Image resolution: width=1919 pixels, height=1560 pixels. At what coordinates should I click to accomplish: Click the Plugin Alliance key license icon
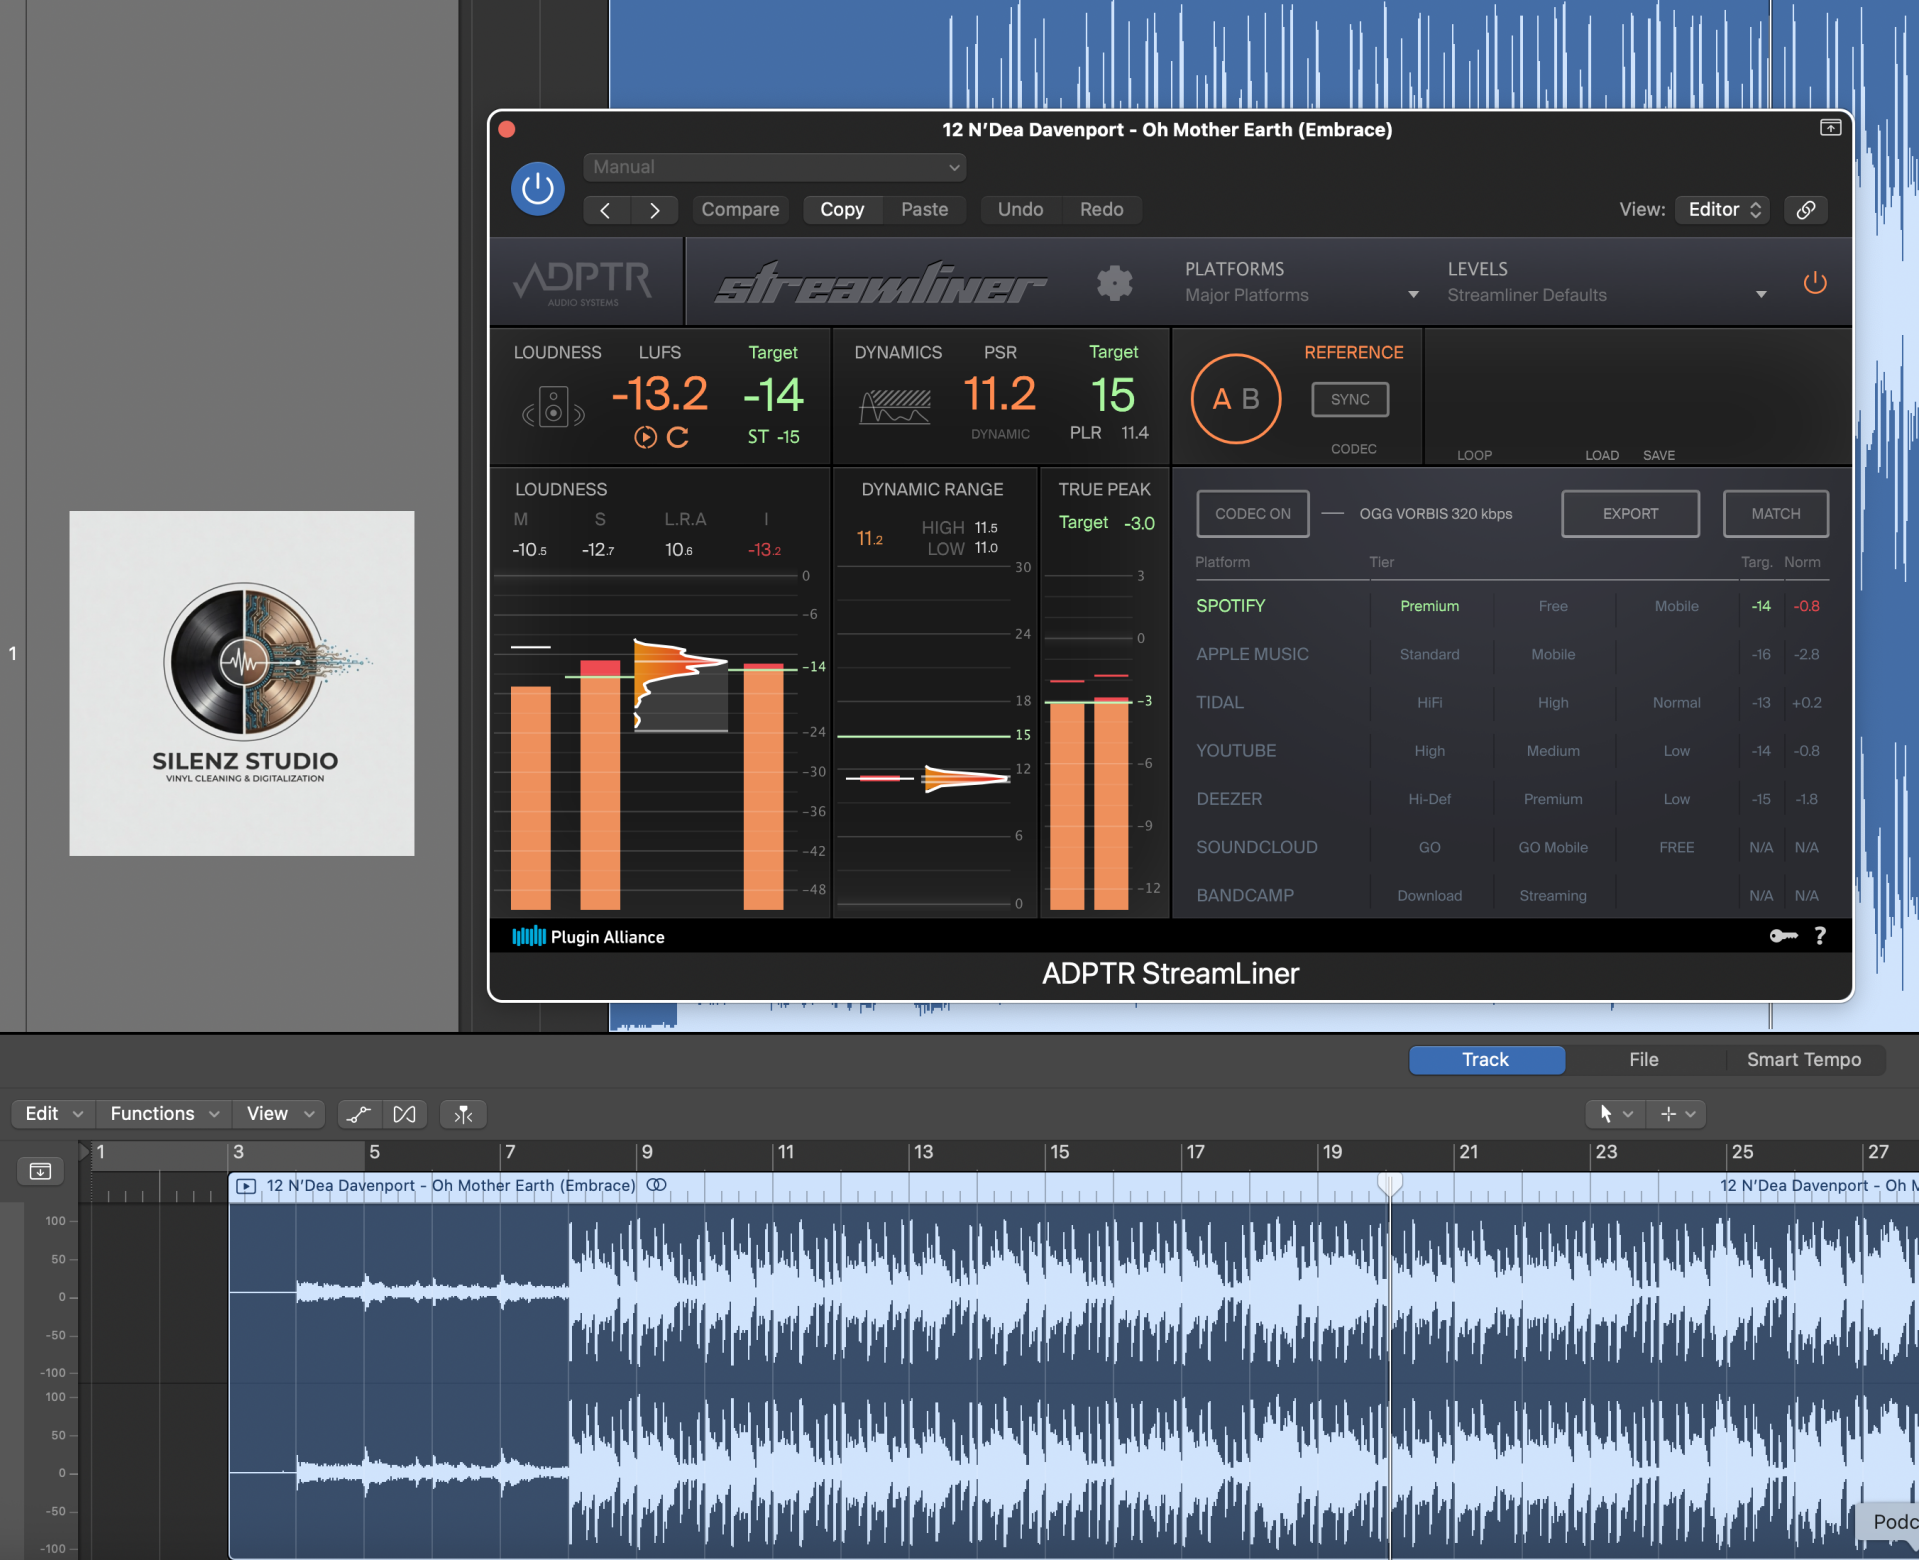(x=1783, y=936)
